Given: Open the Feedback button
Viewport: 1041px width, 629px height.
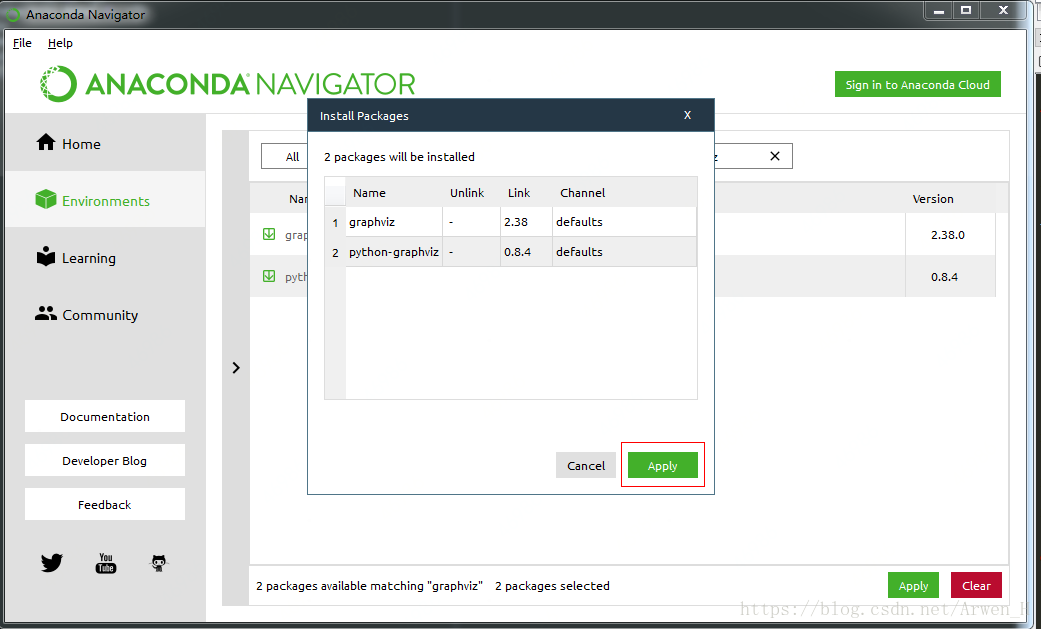Looking at the screenshot, I should click(x=105, y=504).
